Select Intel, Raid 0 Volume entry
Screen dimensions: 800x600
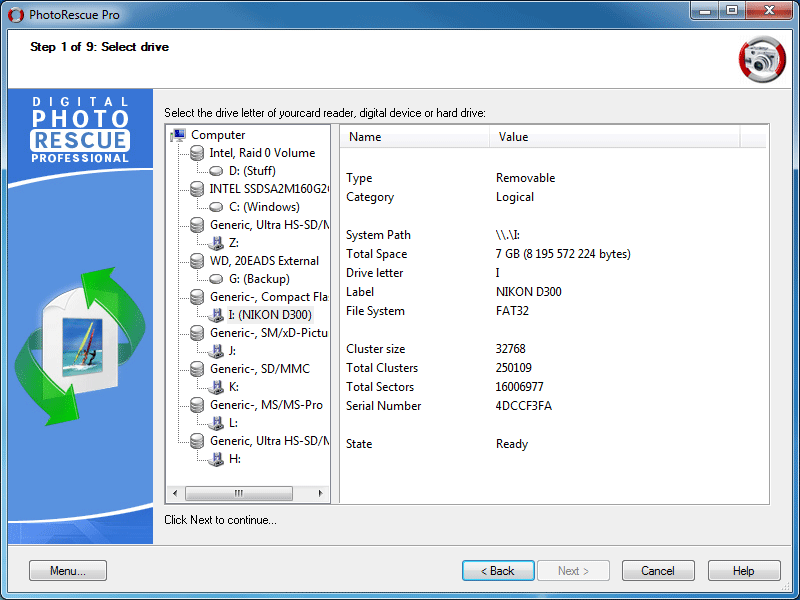(262, 153)
